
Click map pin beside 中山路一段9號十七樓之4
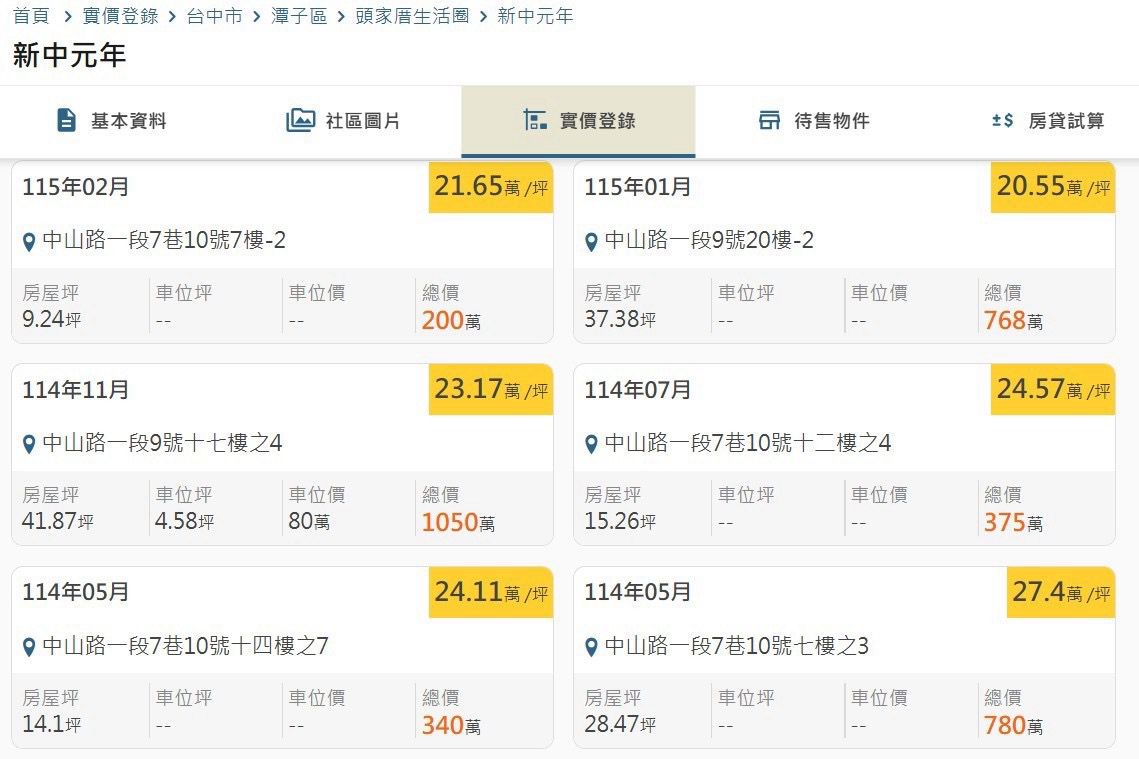(29, 444)
